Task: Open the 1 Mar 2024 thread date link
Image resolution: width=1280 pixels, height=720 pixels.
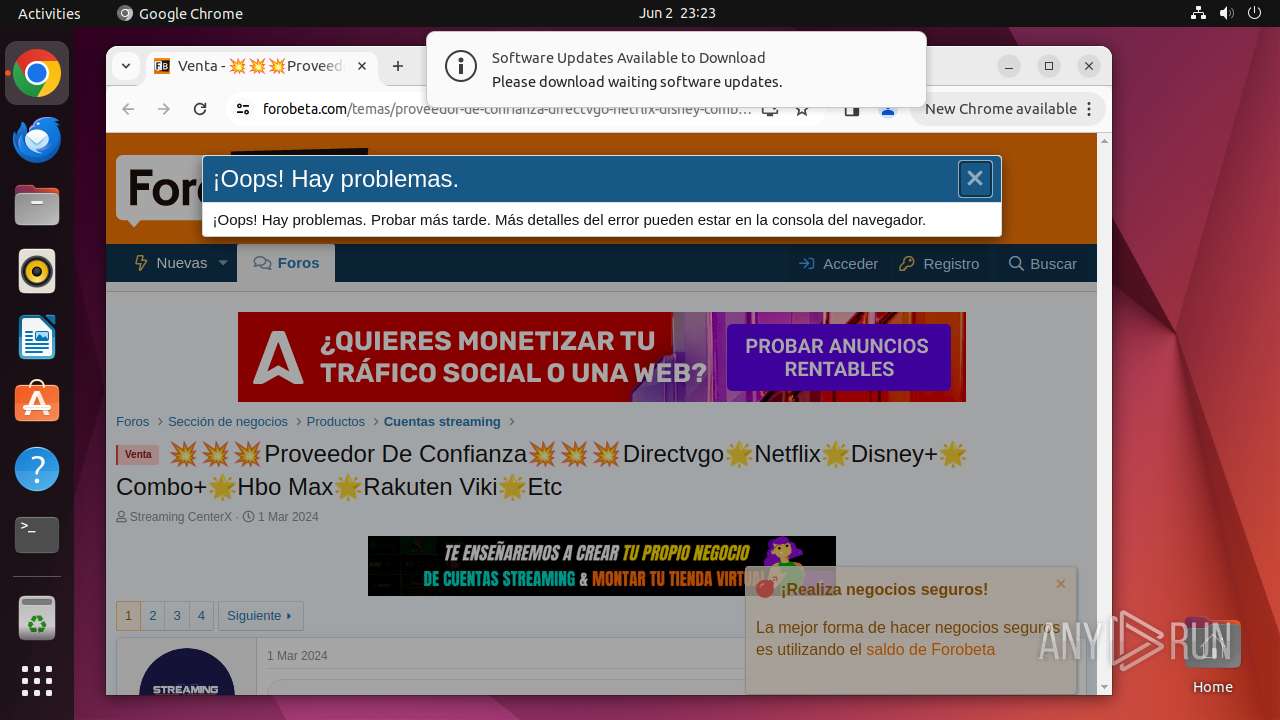Action: point(288,517)
